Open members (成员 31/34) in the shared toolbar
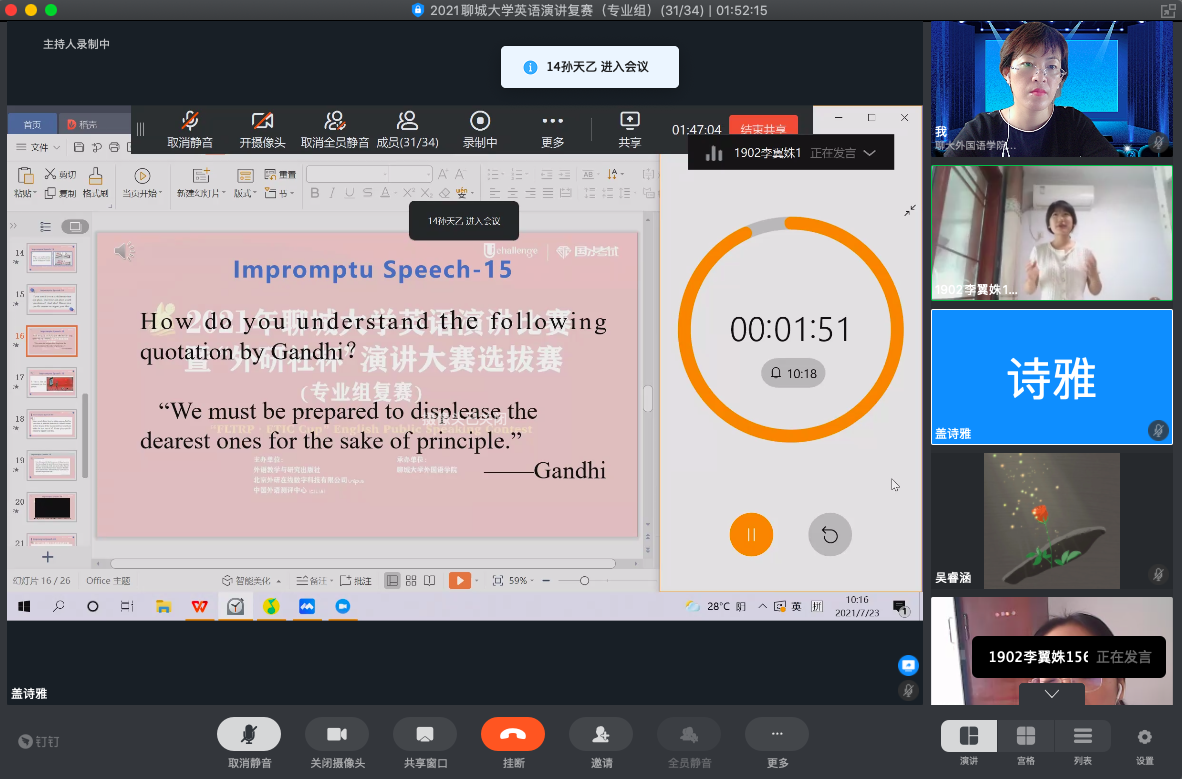 407,128
